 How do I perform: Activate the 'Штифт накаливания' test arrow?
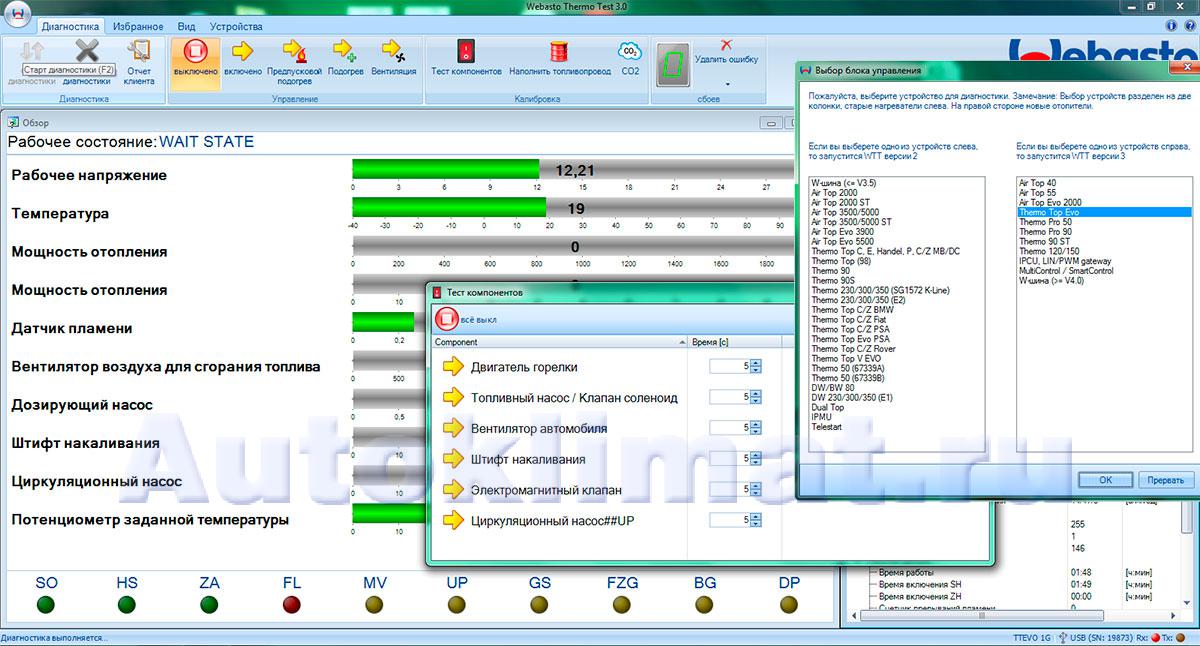(x=454, y=459)
